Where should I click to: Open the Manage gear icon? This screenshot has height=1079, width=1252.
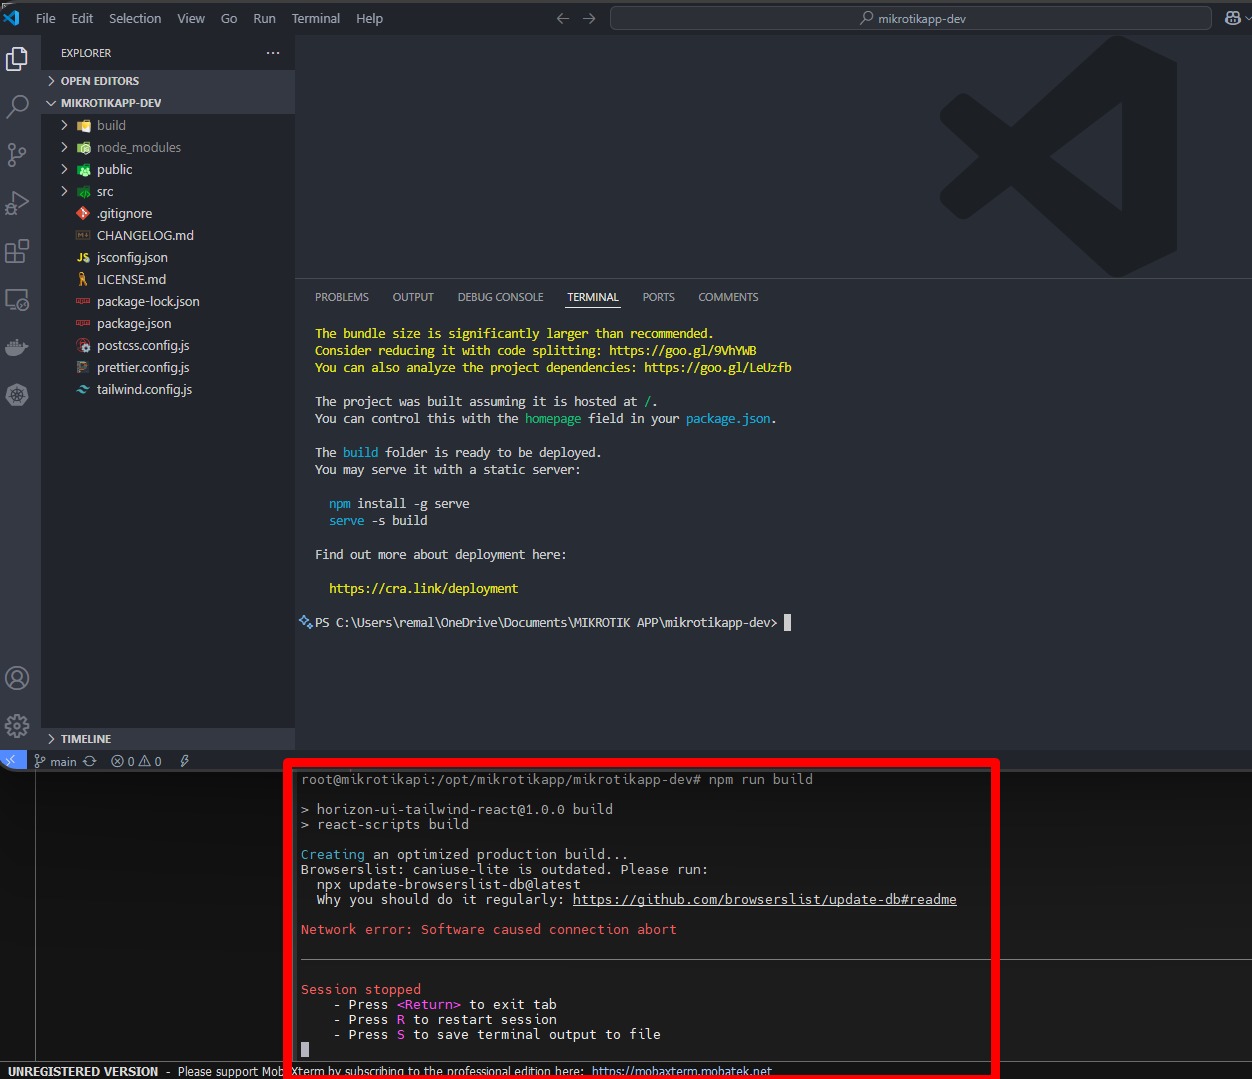point(17,726)
